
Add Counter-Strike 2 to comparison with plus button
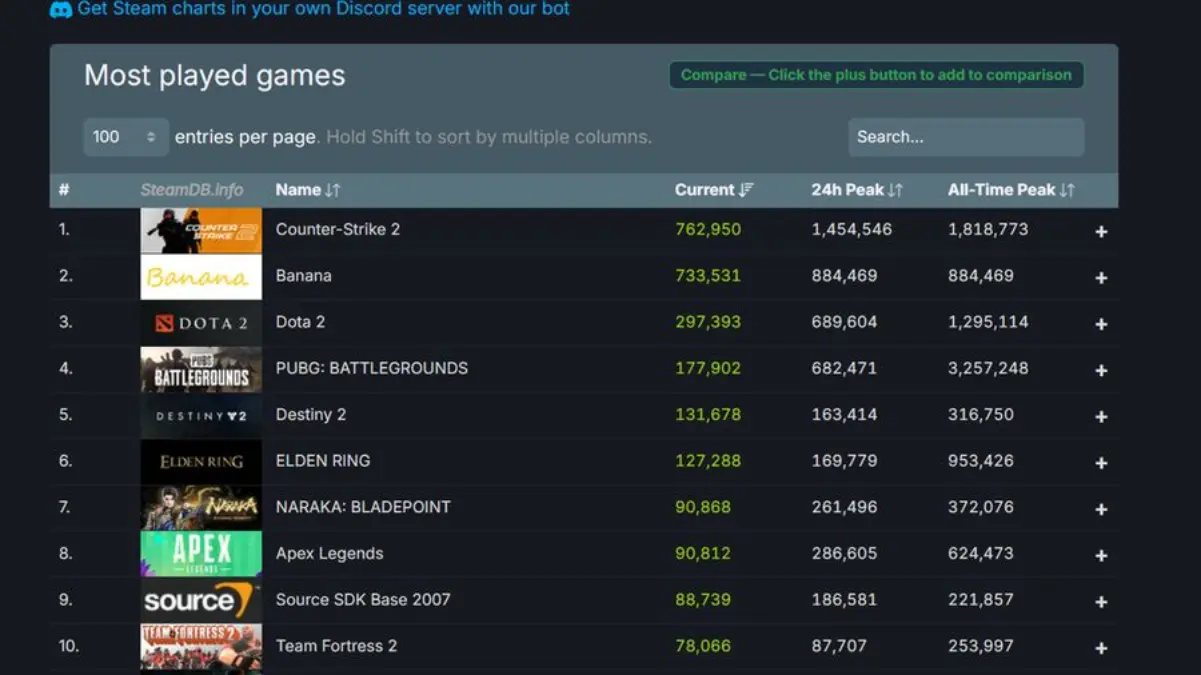pos(1100,231)
